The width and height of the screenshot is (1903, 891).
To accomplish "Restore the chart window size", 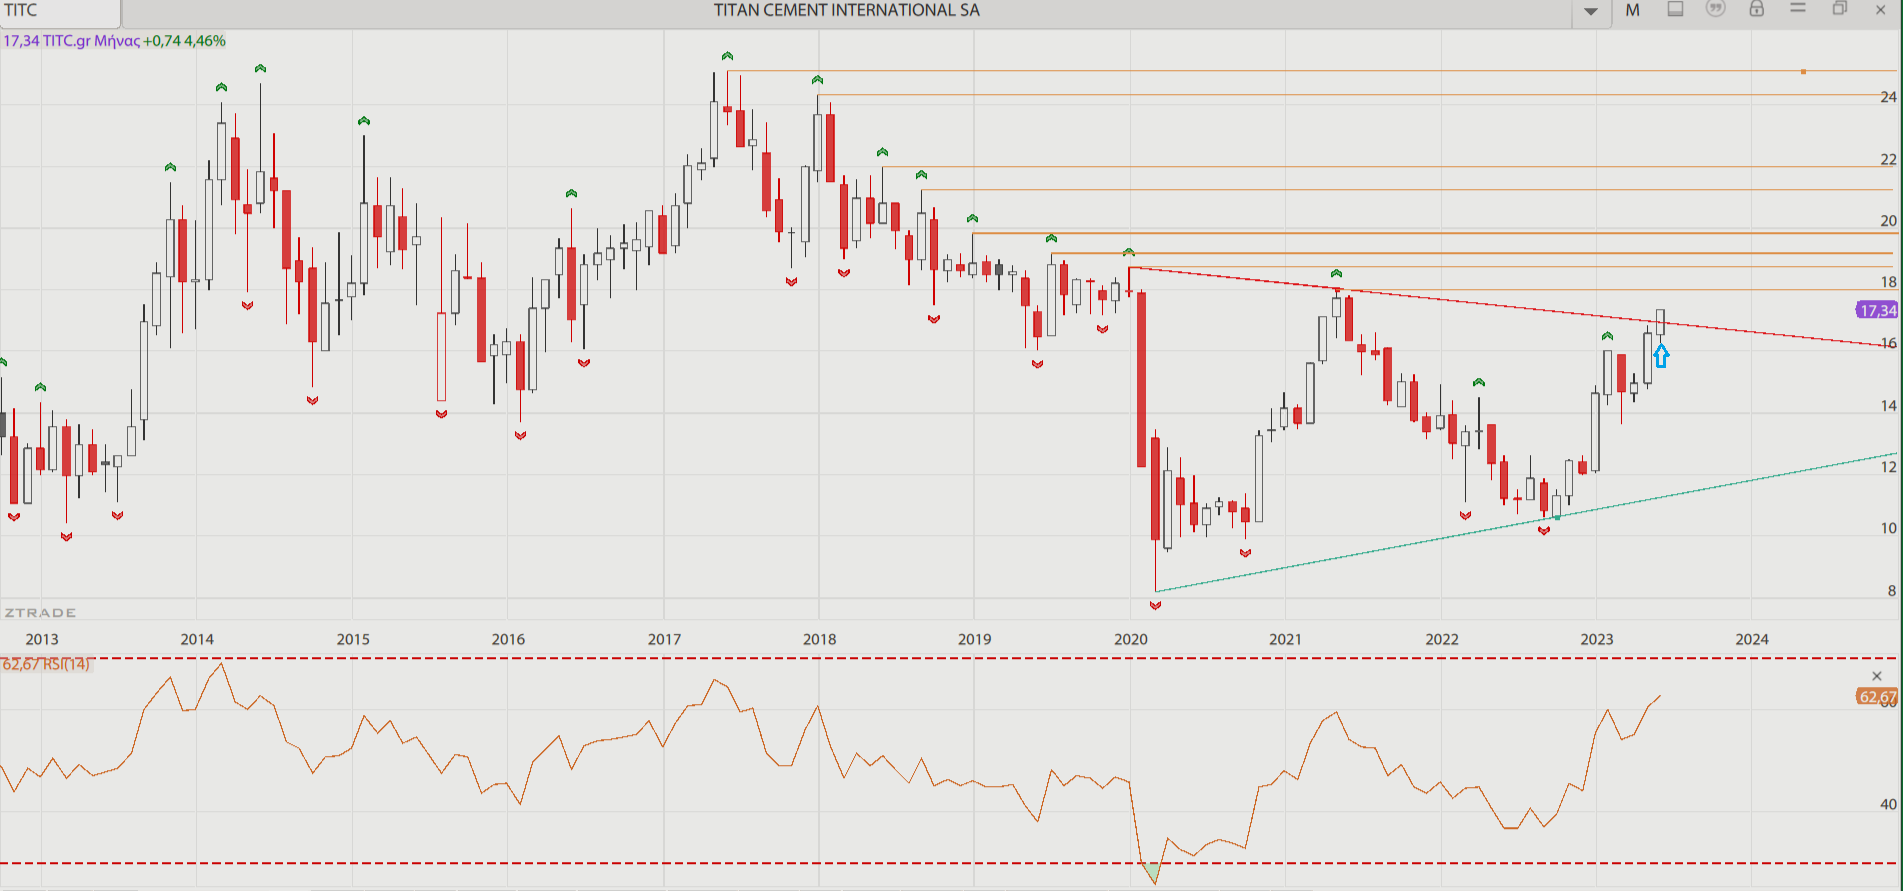I will [1839, 9].
